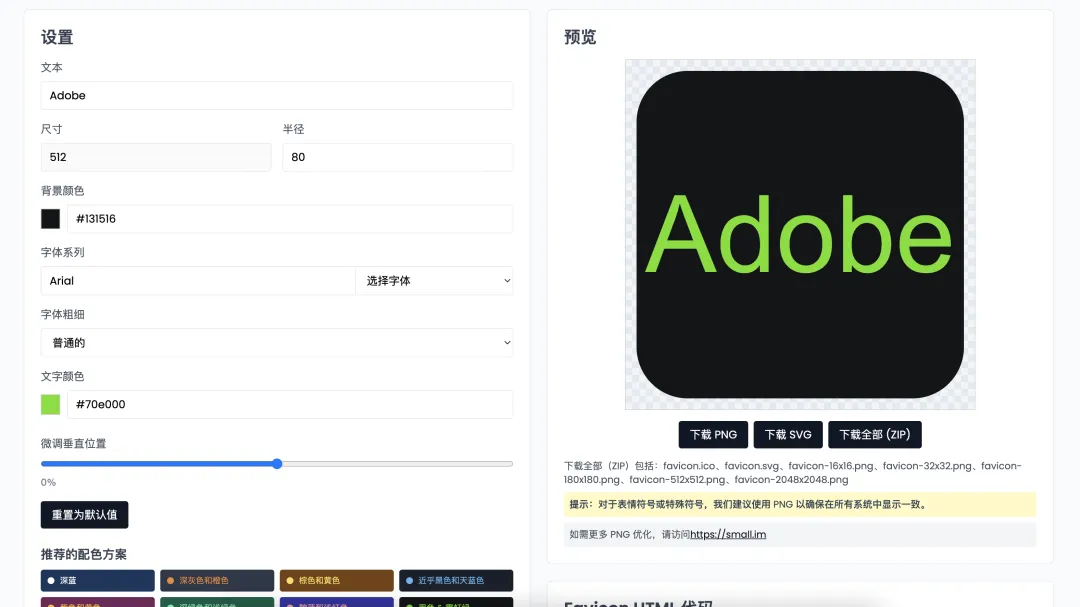Viewport: 1080px width, 607px height.
Task: Open the 字体粗细 dropdown showing 普通的
Action: click(276, 342)
